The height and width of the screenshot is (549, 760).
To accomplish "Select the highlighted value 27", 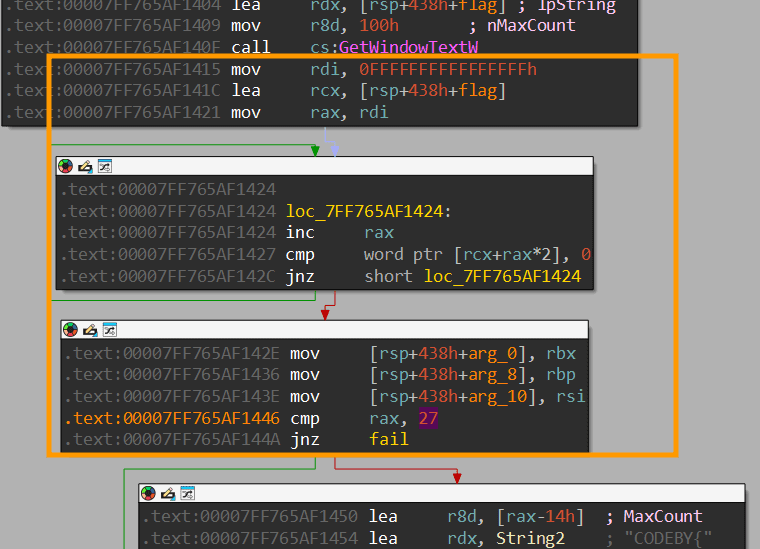I will [x=428, y=418].
